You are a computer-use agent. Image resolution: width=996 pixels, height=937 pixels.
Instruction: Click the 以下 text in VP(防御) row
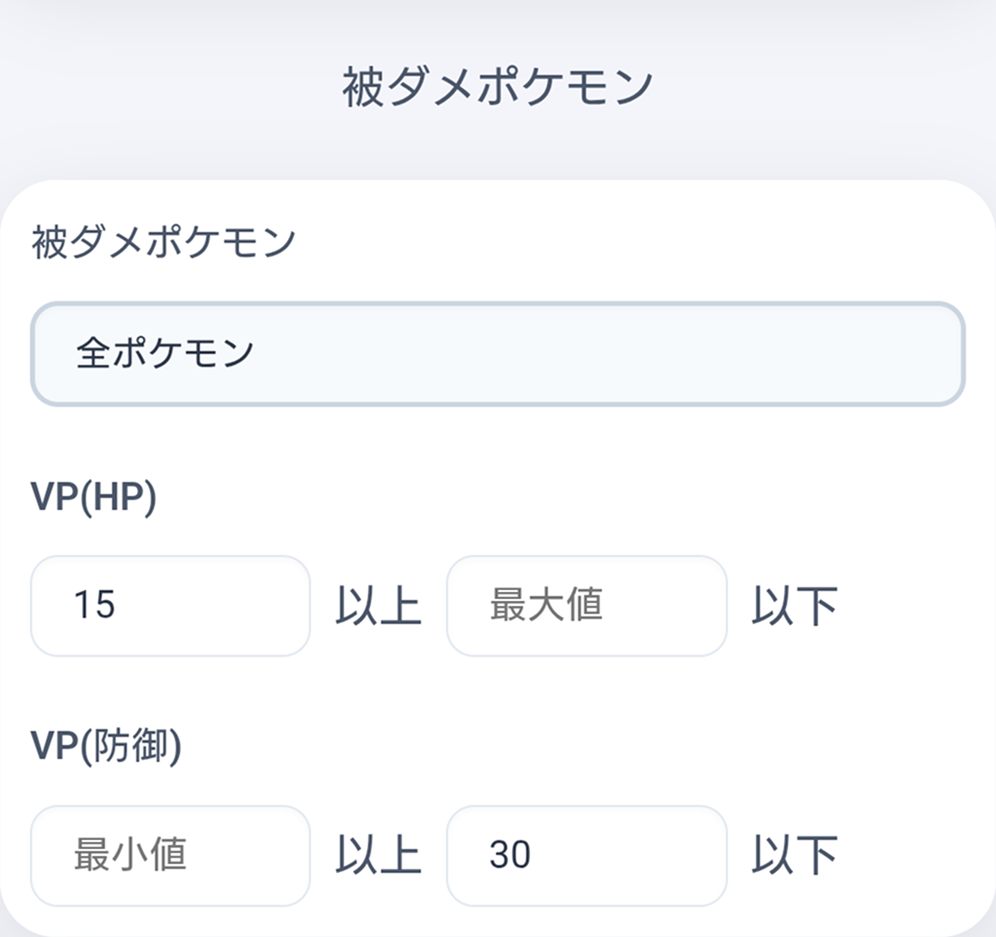click(x=794, y=857)
